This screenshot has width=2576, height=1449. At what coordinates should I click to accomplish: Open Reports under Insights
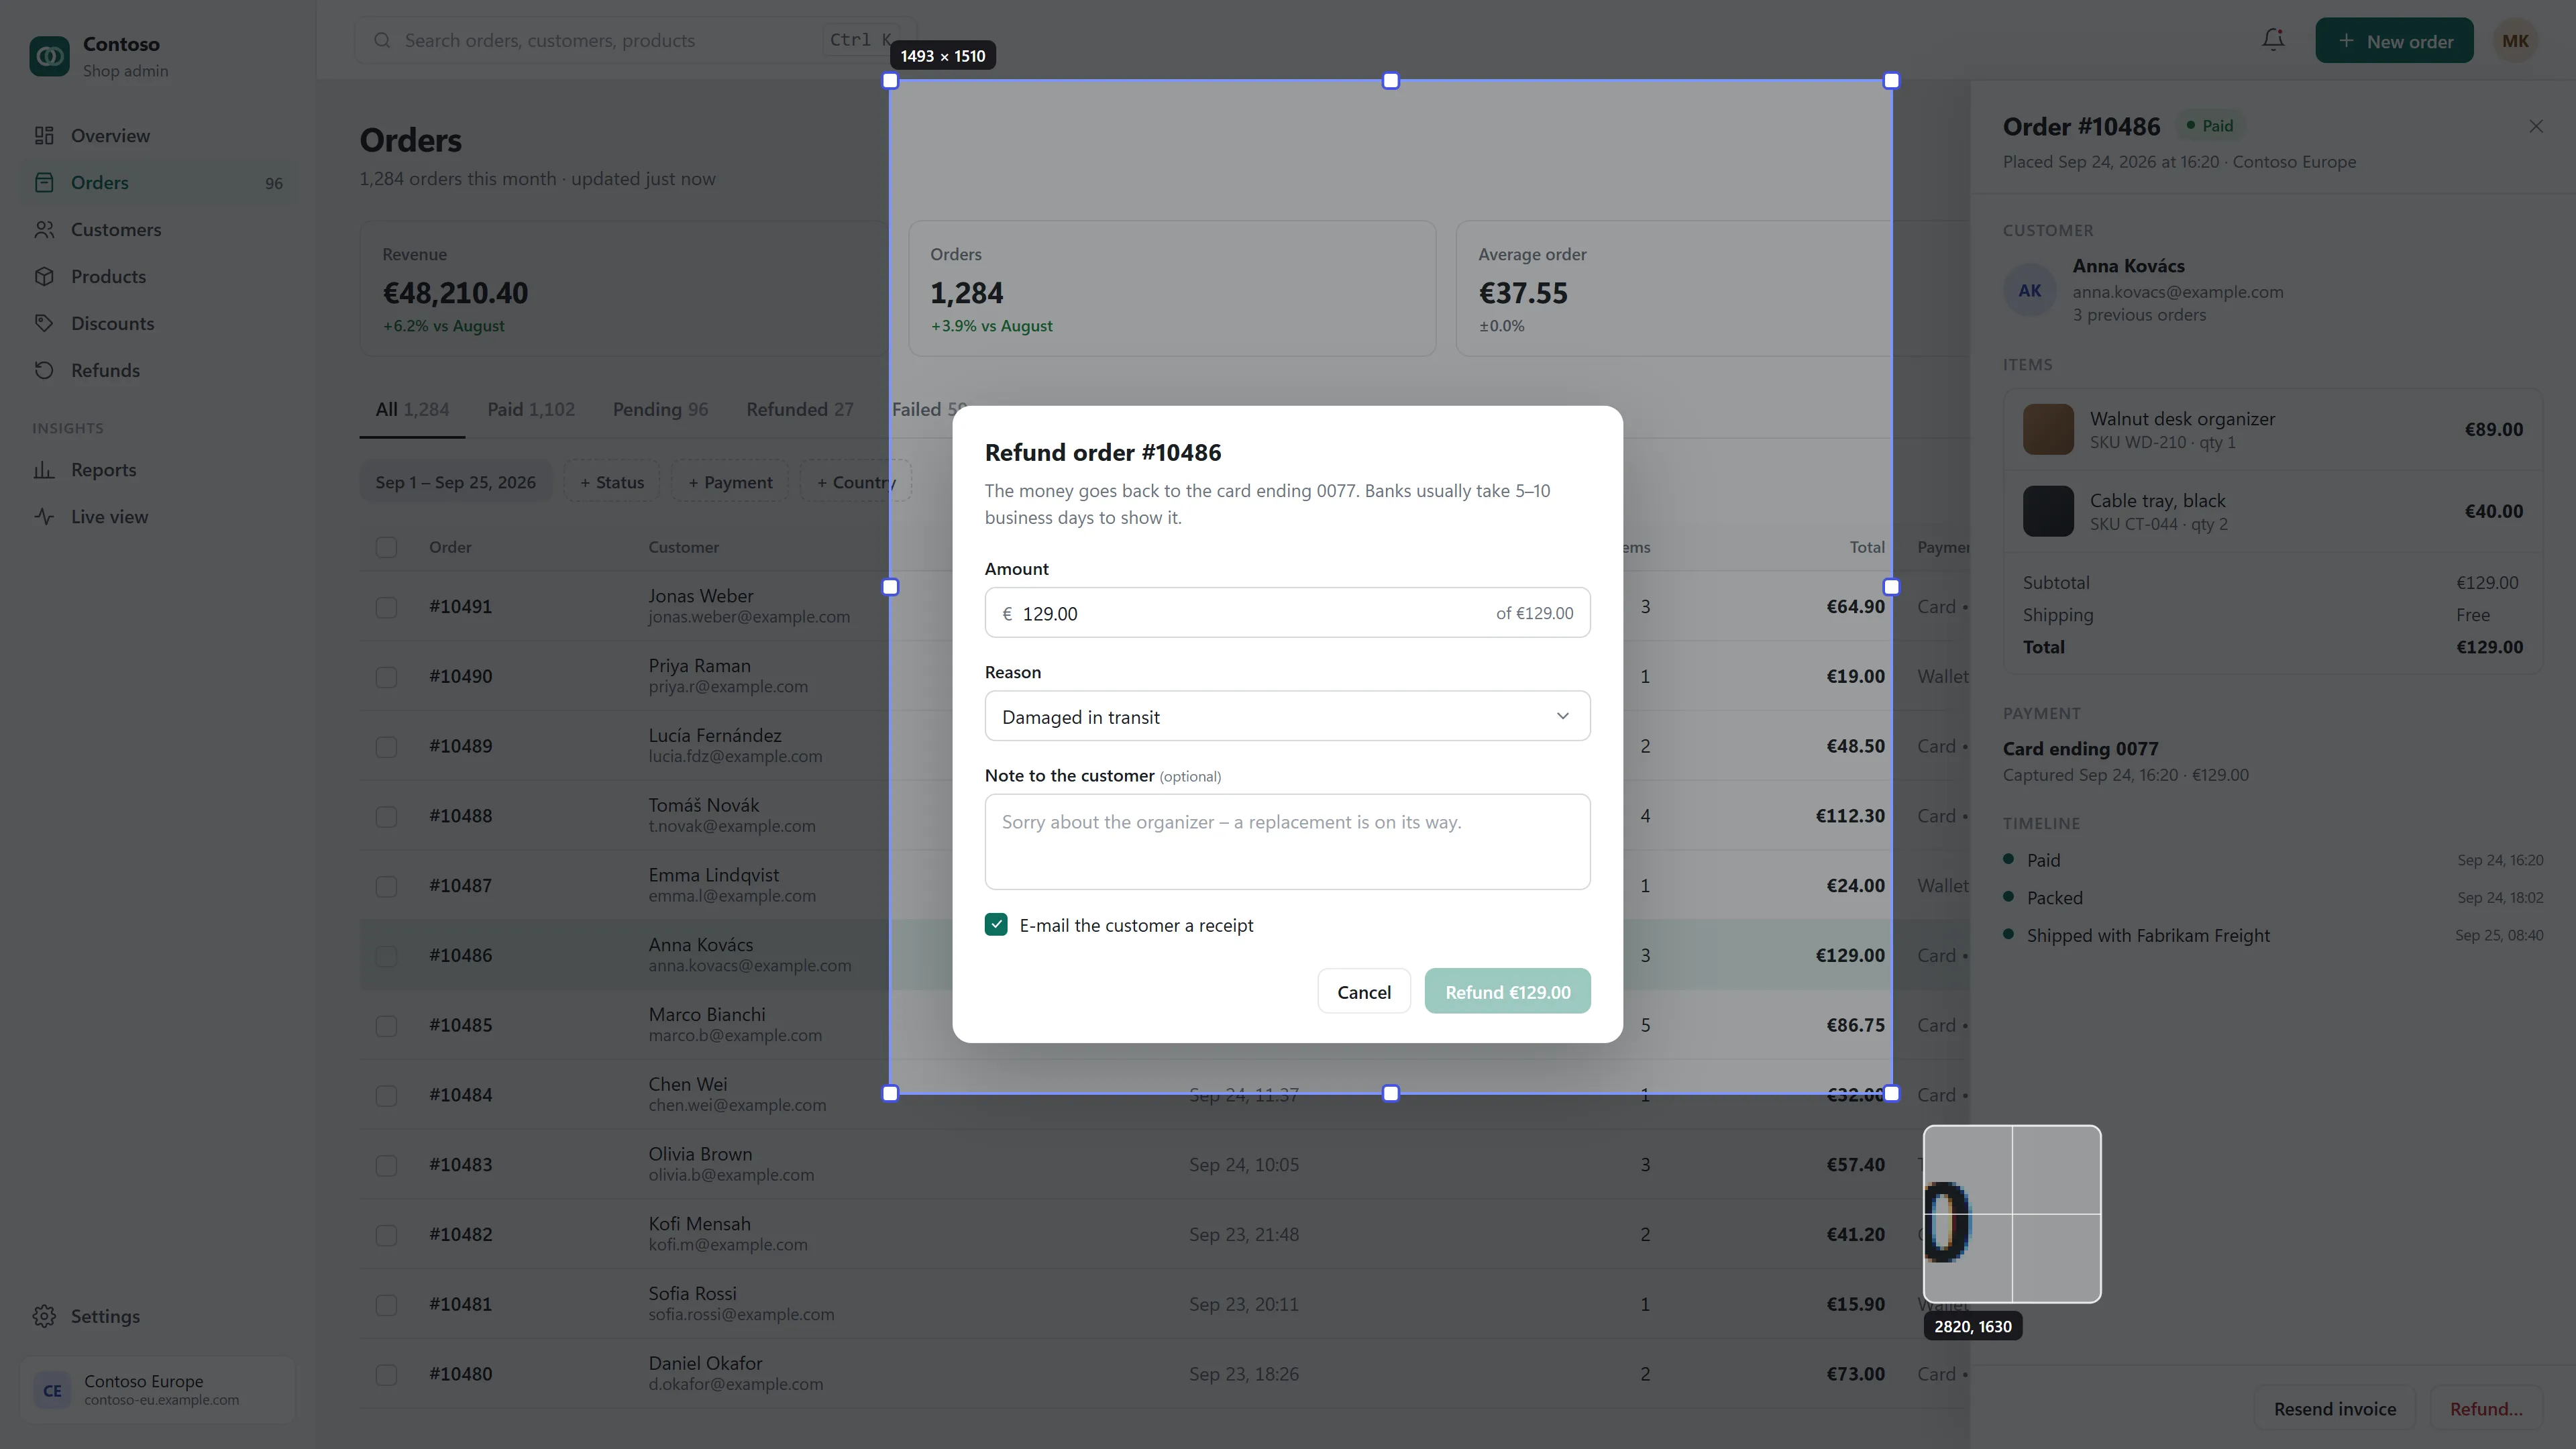click(x=158, y=469)
